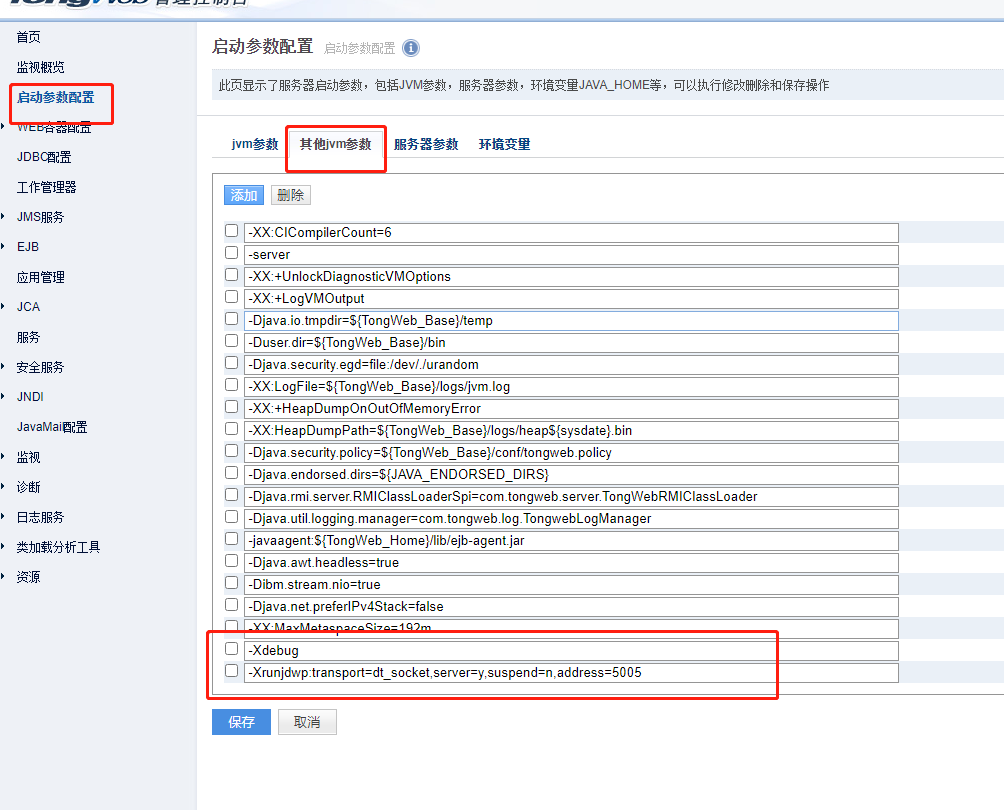The image size is (1004, 810).
Task: Expand the 监视 section in the sidebar
Action: [28, 457]
